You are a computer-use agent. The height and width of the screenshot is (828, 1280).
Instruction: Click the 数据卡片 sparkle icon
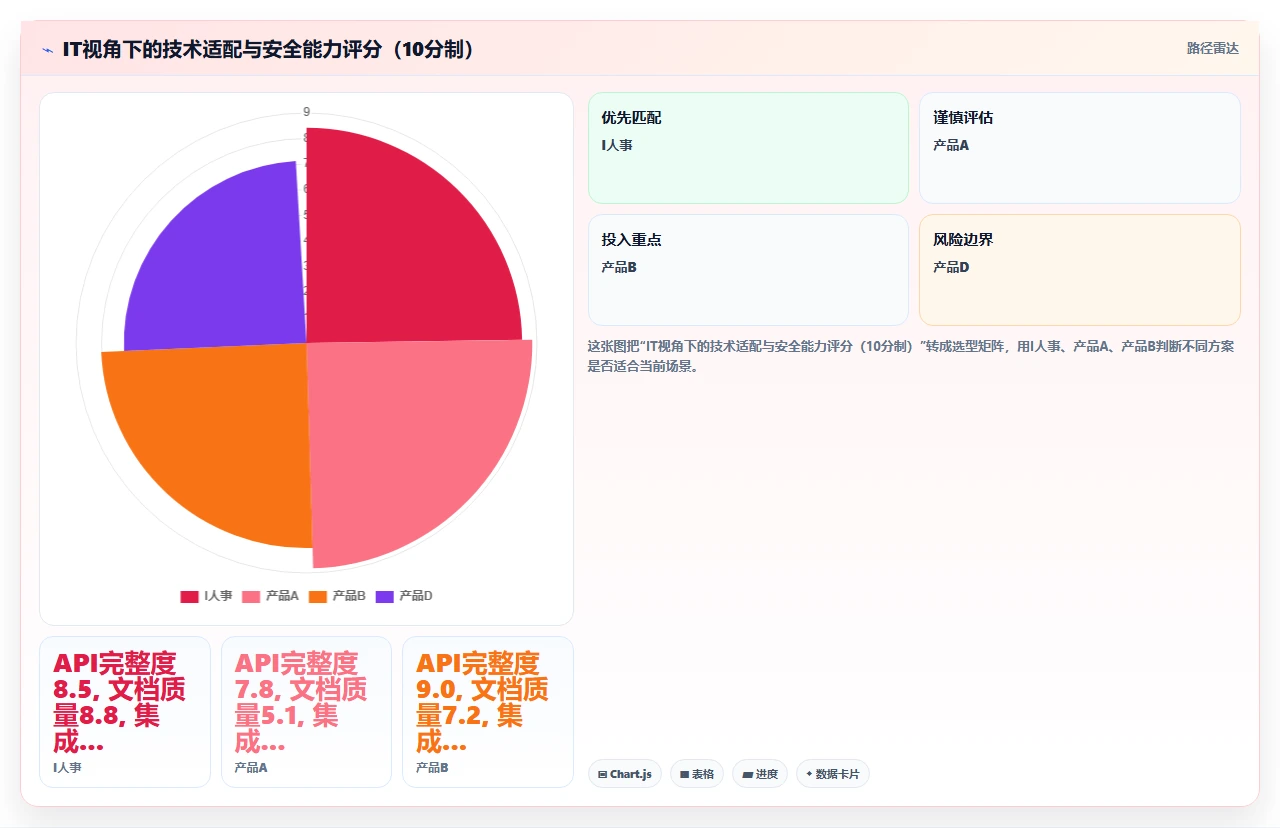click(809, 774)
